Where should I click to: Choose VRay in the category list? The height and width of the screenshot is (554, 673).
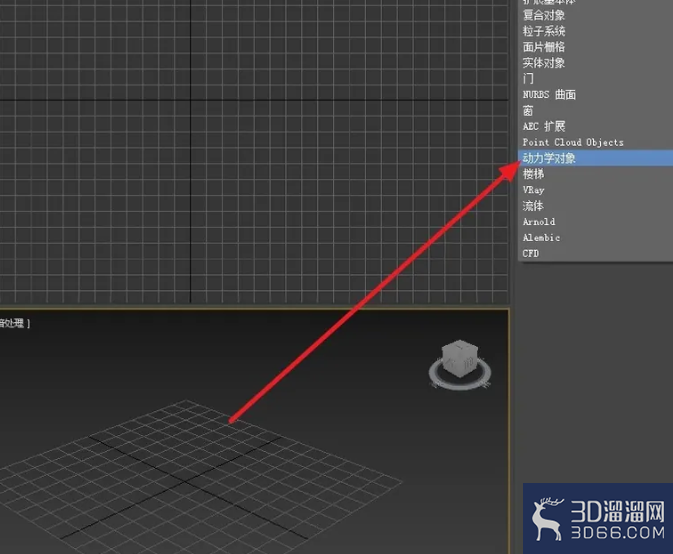pyautogui.click(x=595, y=190)
